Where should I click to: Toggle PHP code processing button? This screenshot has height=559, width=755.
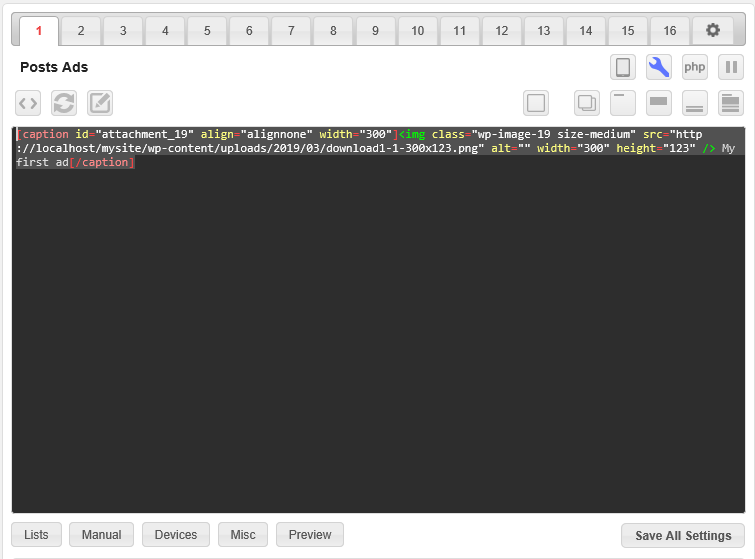(x=695, y=68)
